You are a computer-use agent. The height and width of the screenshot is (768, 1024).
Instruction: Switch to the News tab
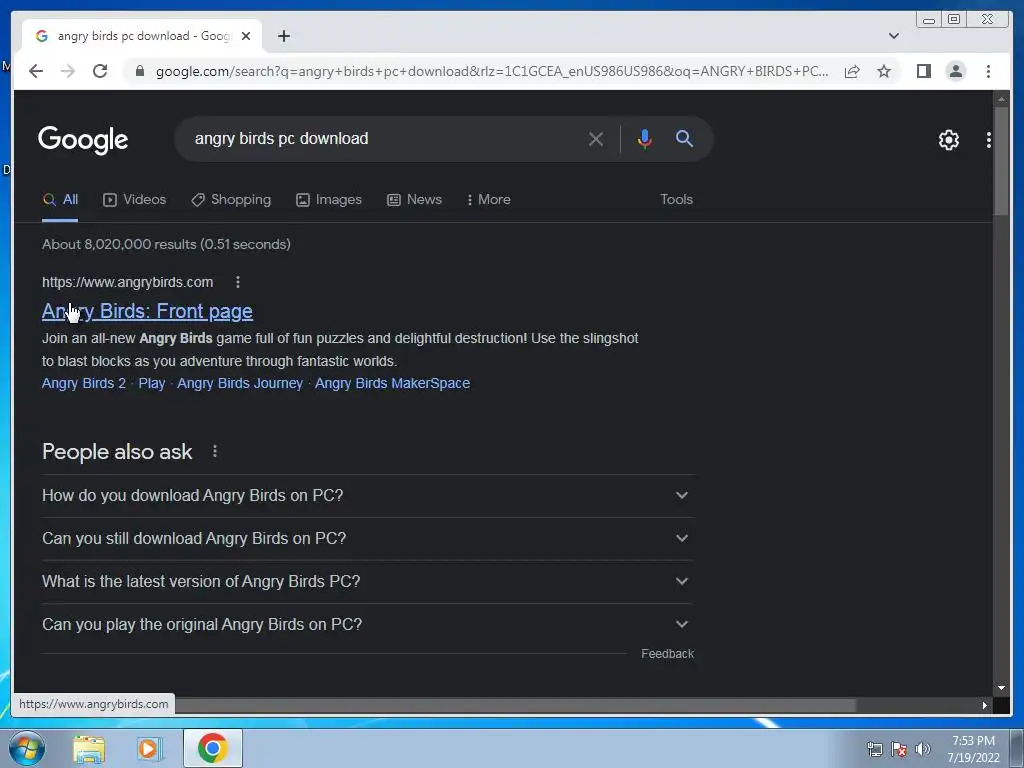click(414, 200)
